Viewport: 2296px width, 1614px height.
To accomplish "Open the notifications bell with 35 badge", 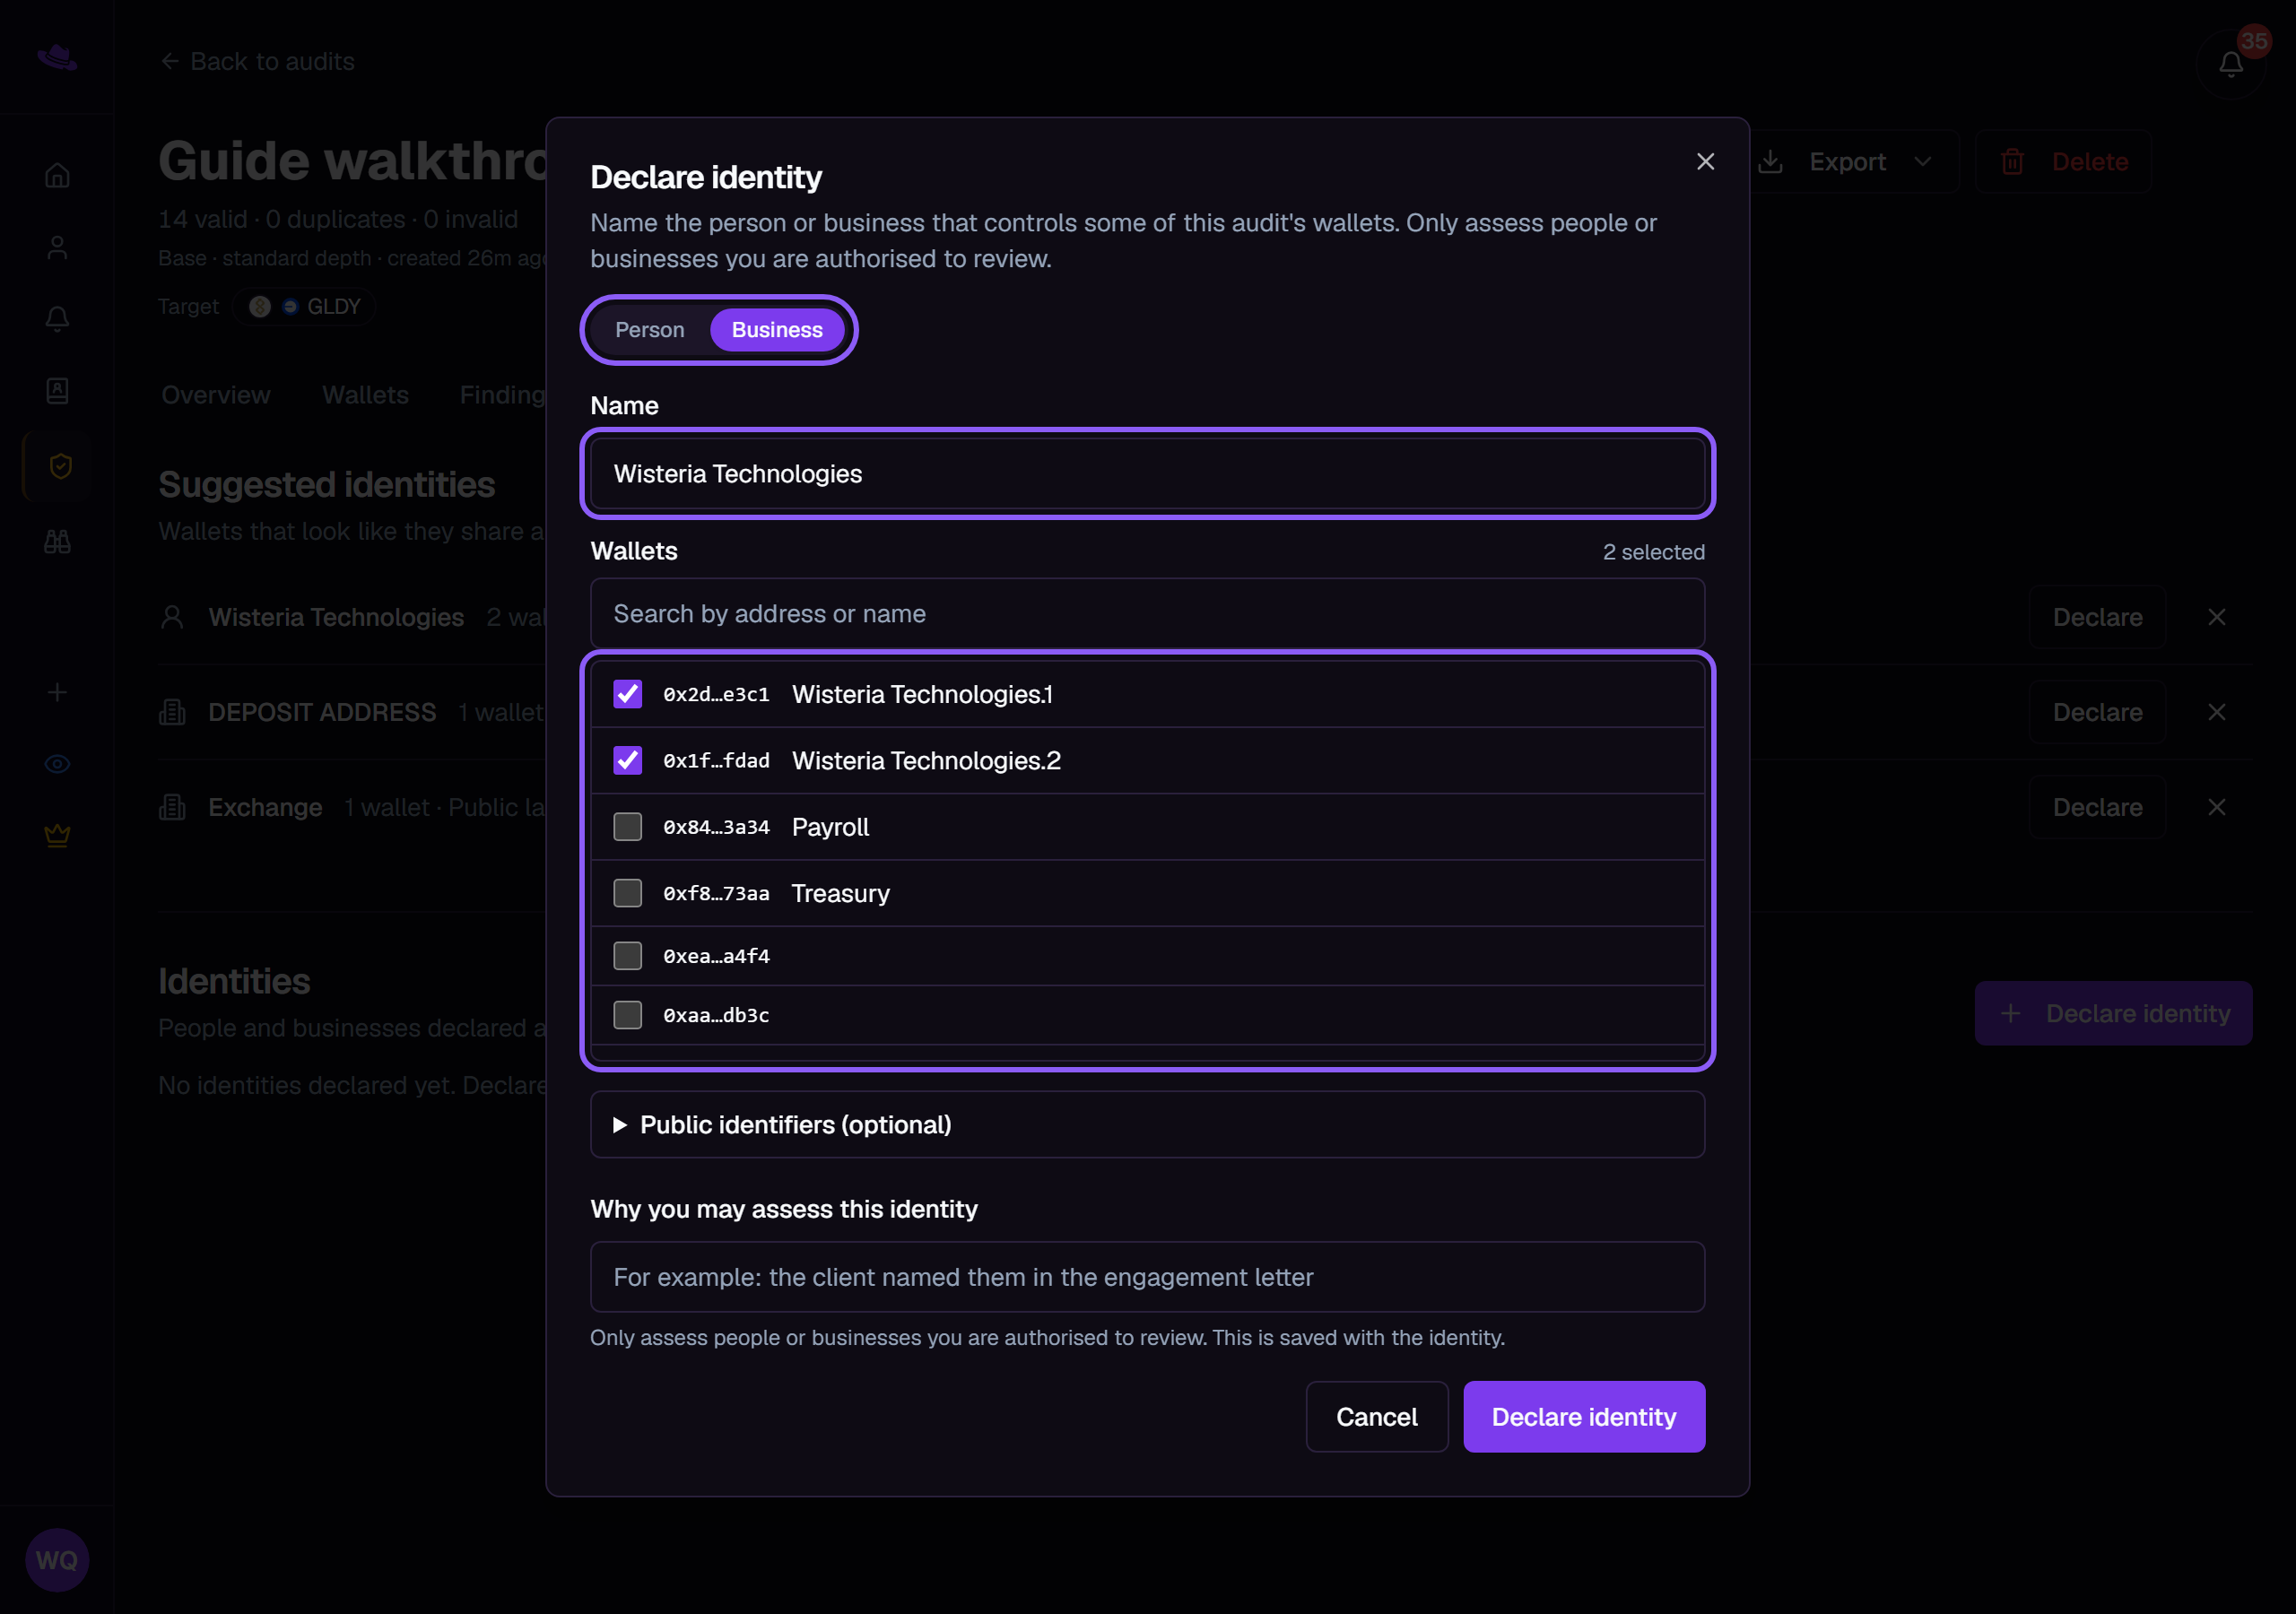I will coord(2231,64).
